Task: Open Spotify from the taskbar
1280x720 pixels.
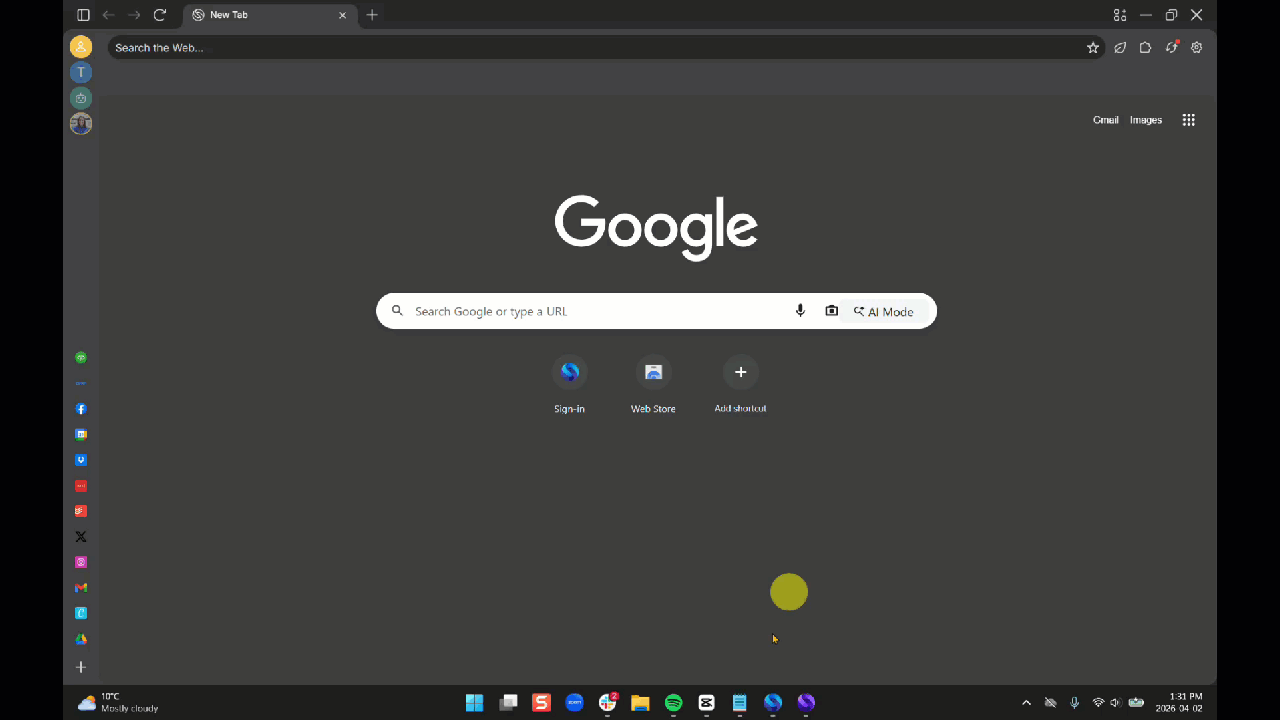Action: tap(673, 703)
